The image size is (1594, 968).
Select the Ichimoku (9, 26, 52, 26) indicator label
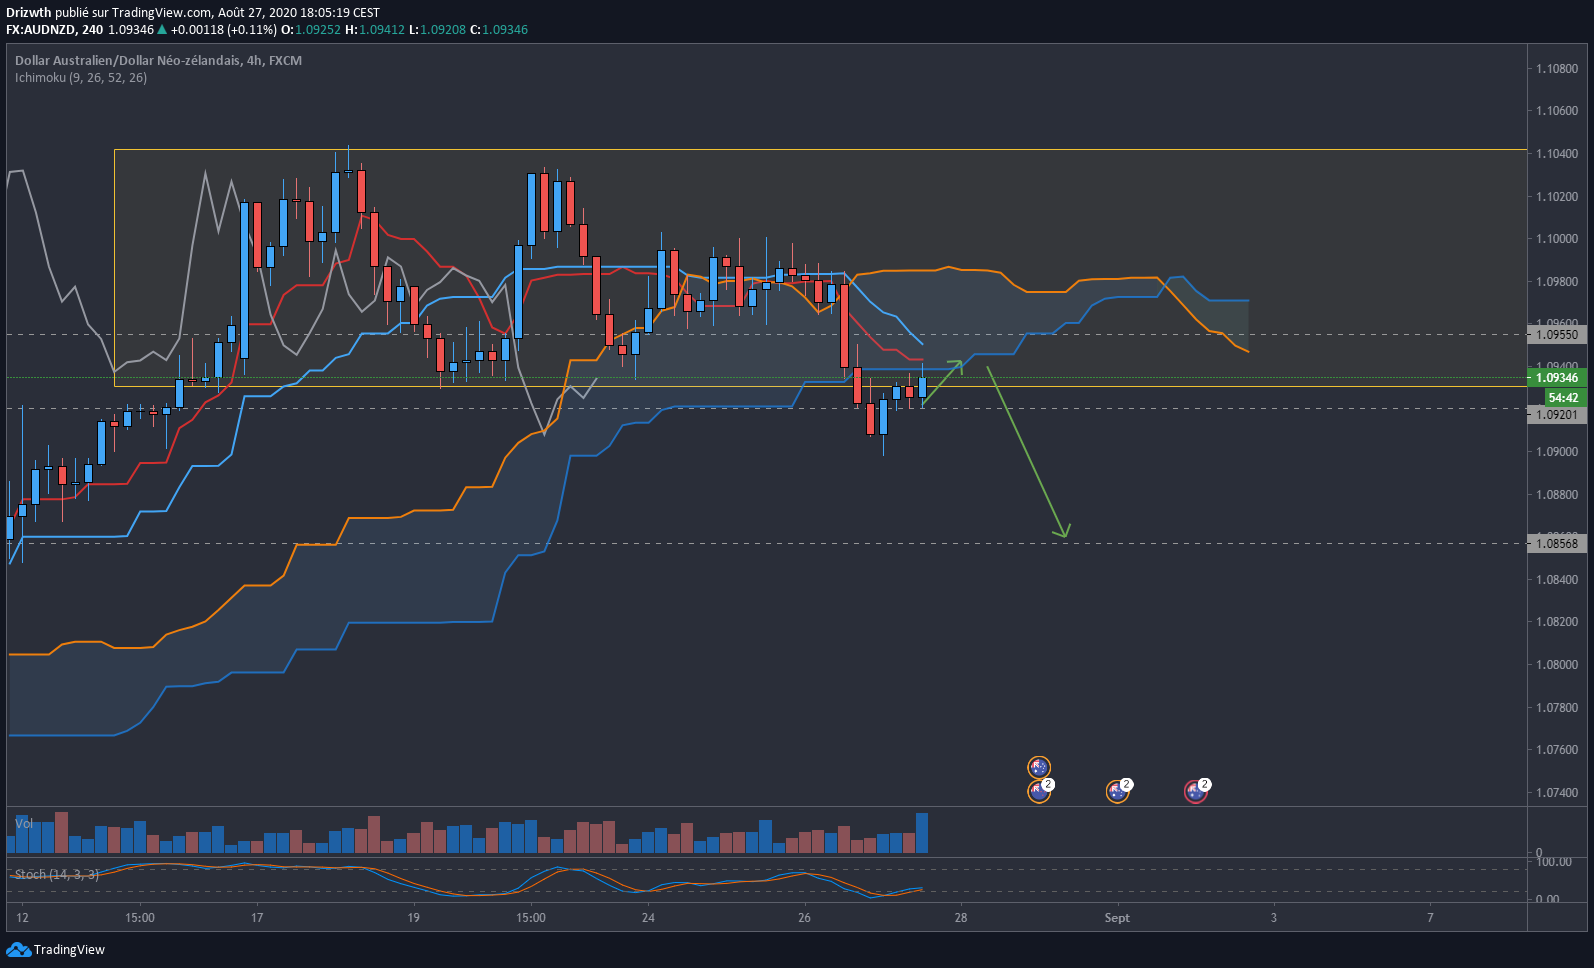pos(81,77)
